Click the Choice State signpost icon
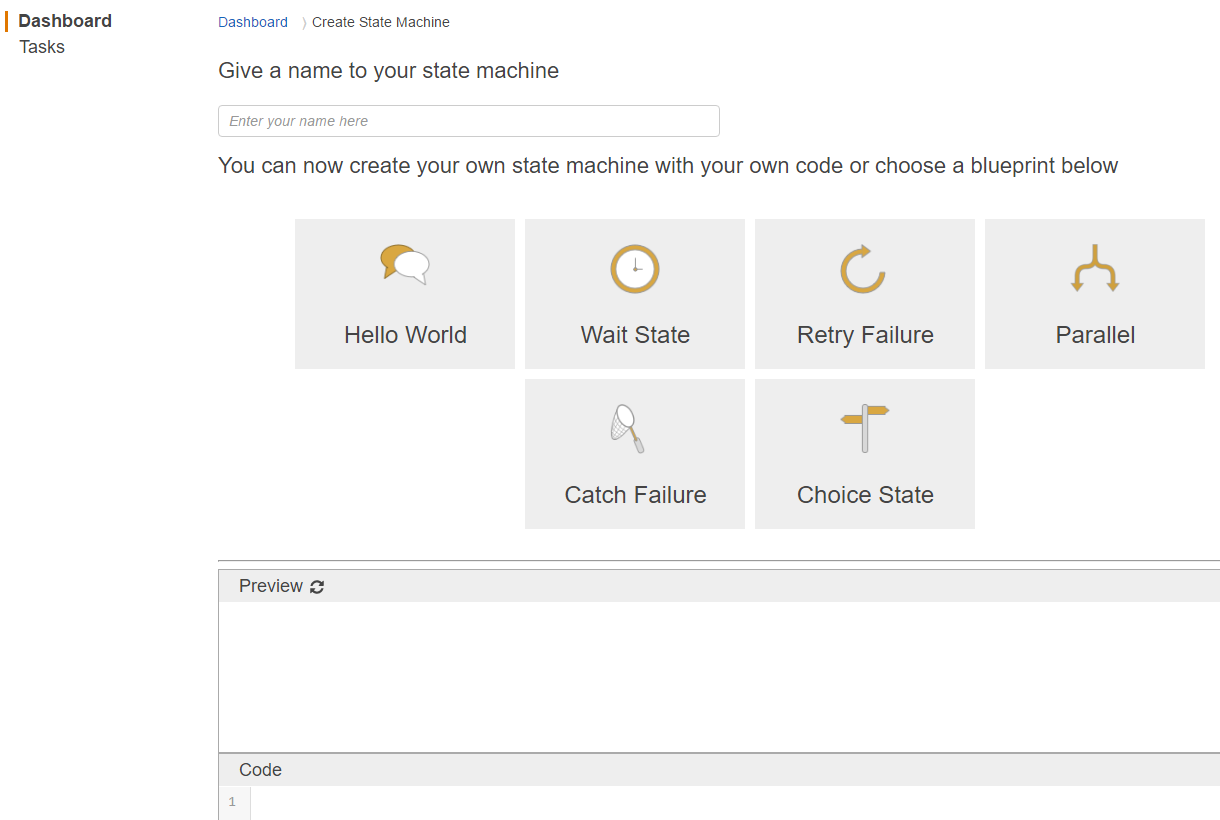Image resolution: width=1220 pixels, height=820 pixels. (865, 427)
